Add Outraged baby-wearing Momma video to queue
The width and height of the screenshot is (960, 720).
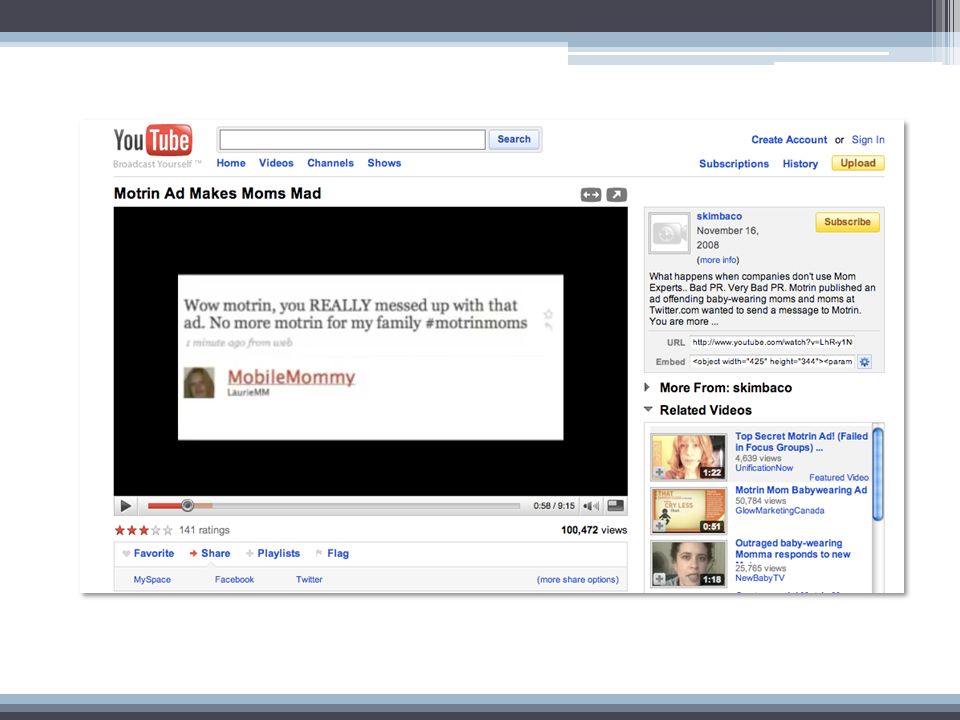pos(659,579)
